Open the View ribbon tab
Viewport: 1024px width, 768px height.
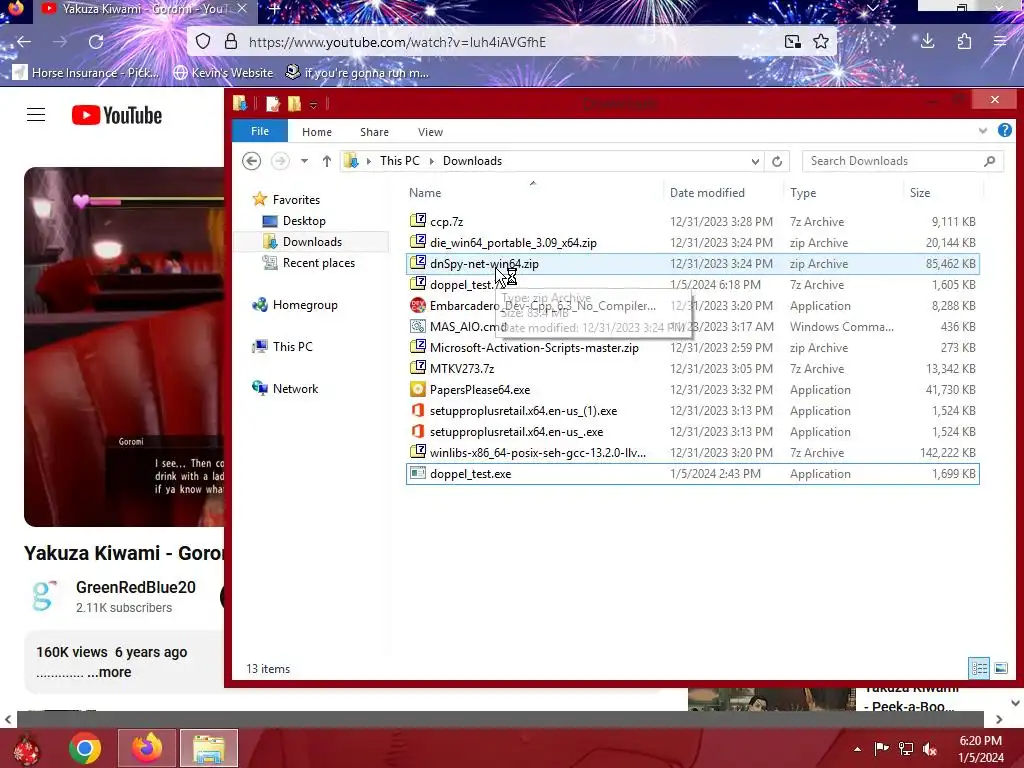click(x=430, y=132)
